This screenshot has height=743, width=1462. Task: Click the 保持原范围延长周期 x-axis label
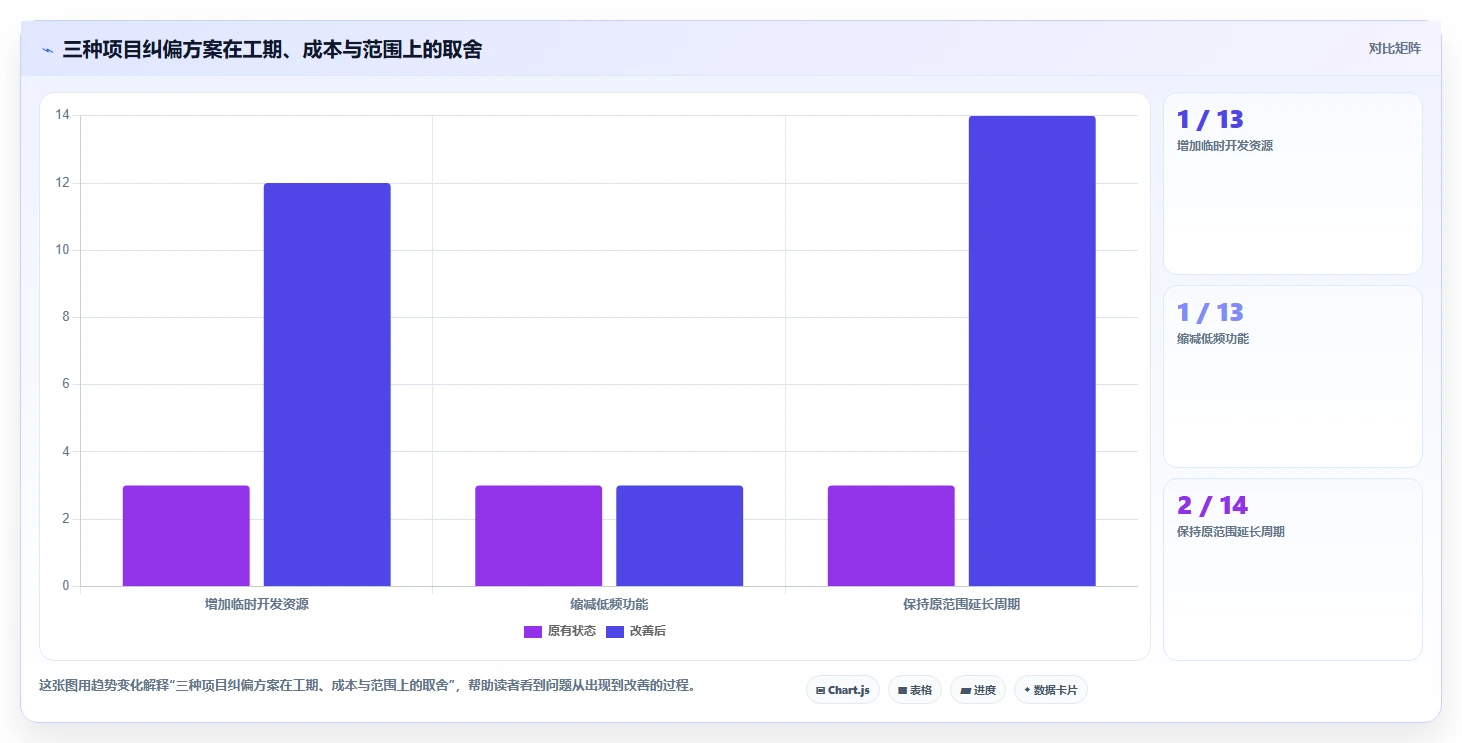962,604
